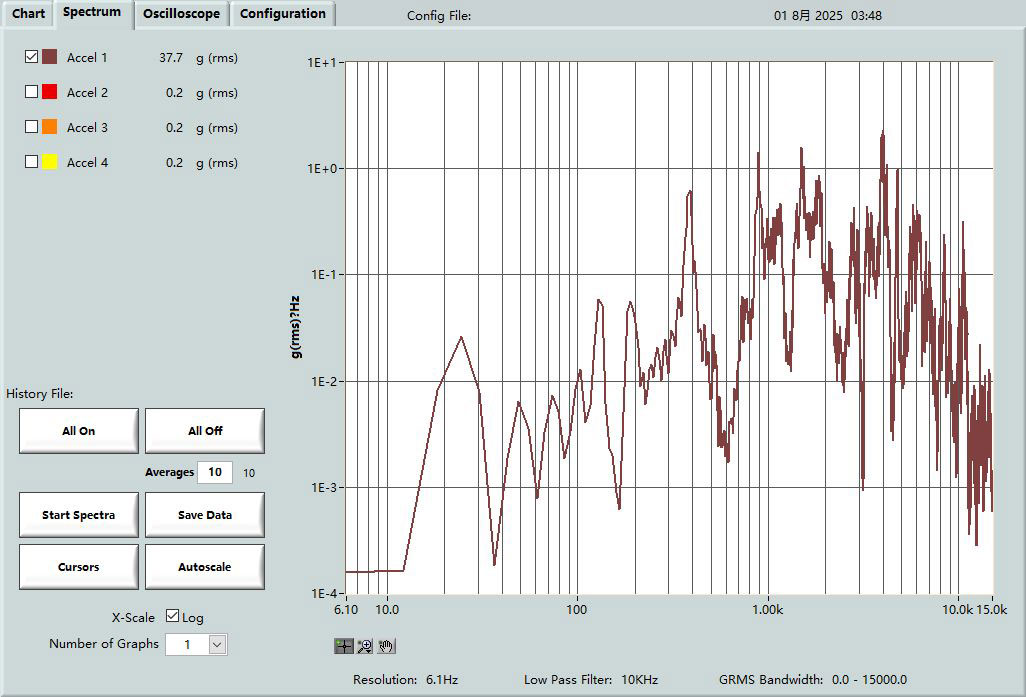Enable the Accel 2 channel checkbox

point(31,92)
